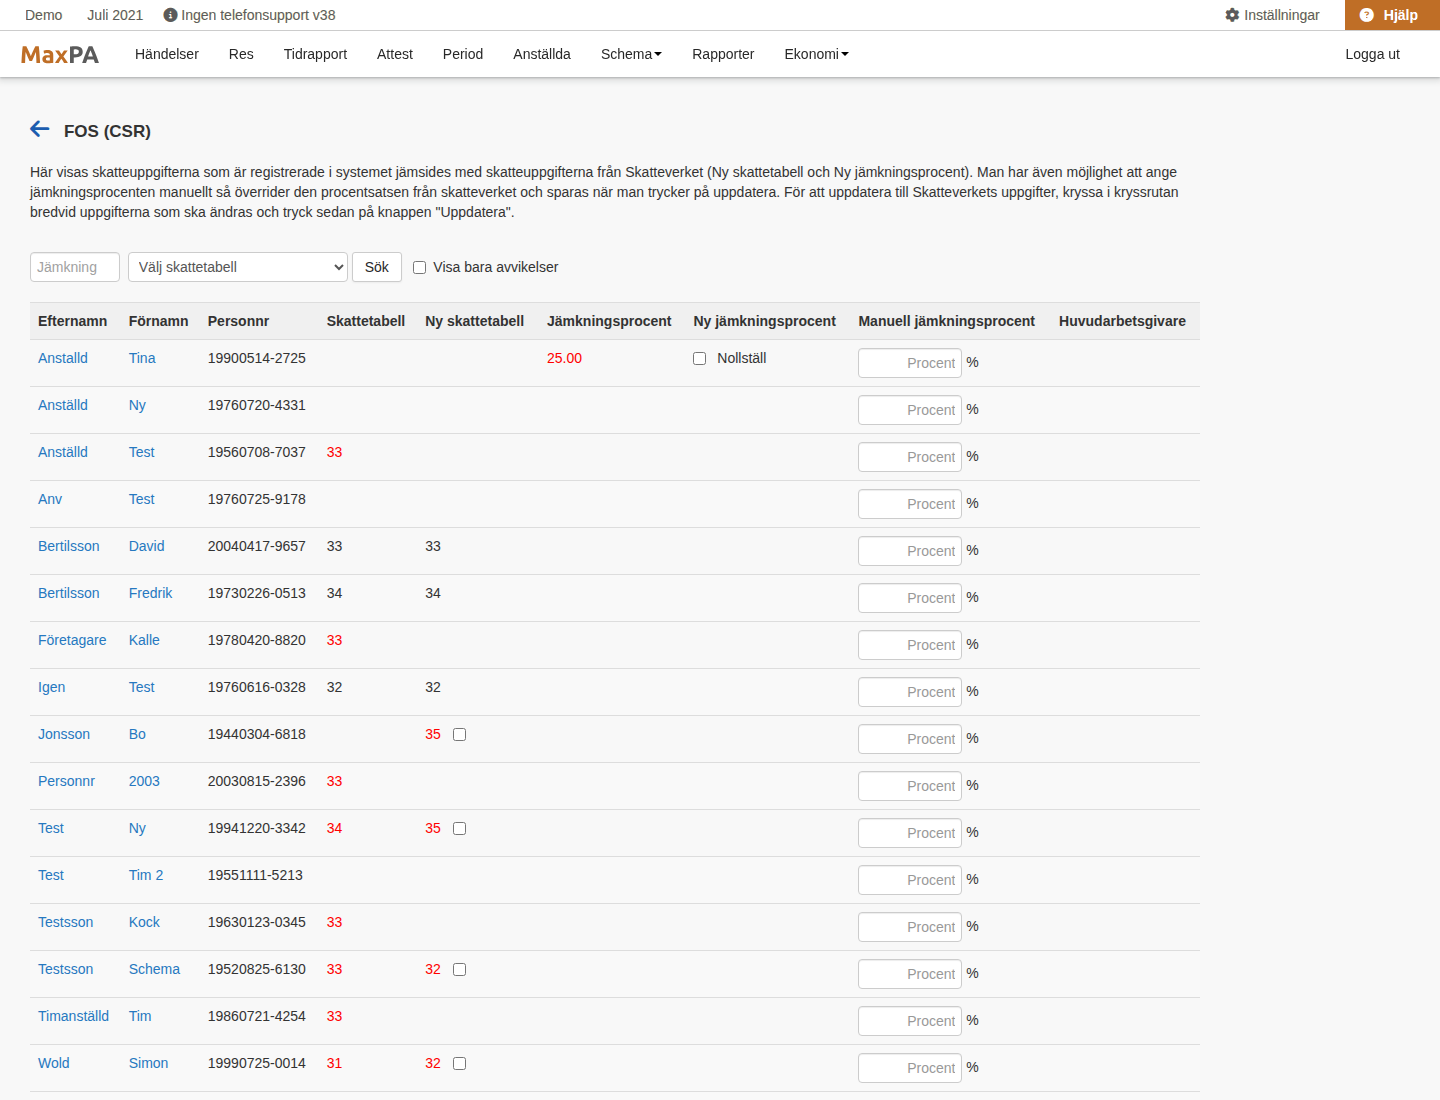This screenshot has height=1100, width=1440.
Task: Check new tax table box for Testsson Schema
Action: tap(460, 969)
